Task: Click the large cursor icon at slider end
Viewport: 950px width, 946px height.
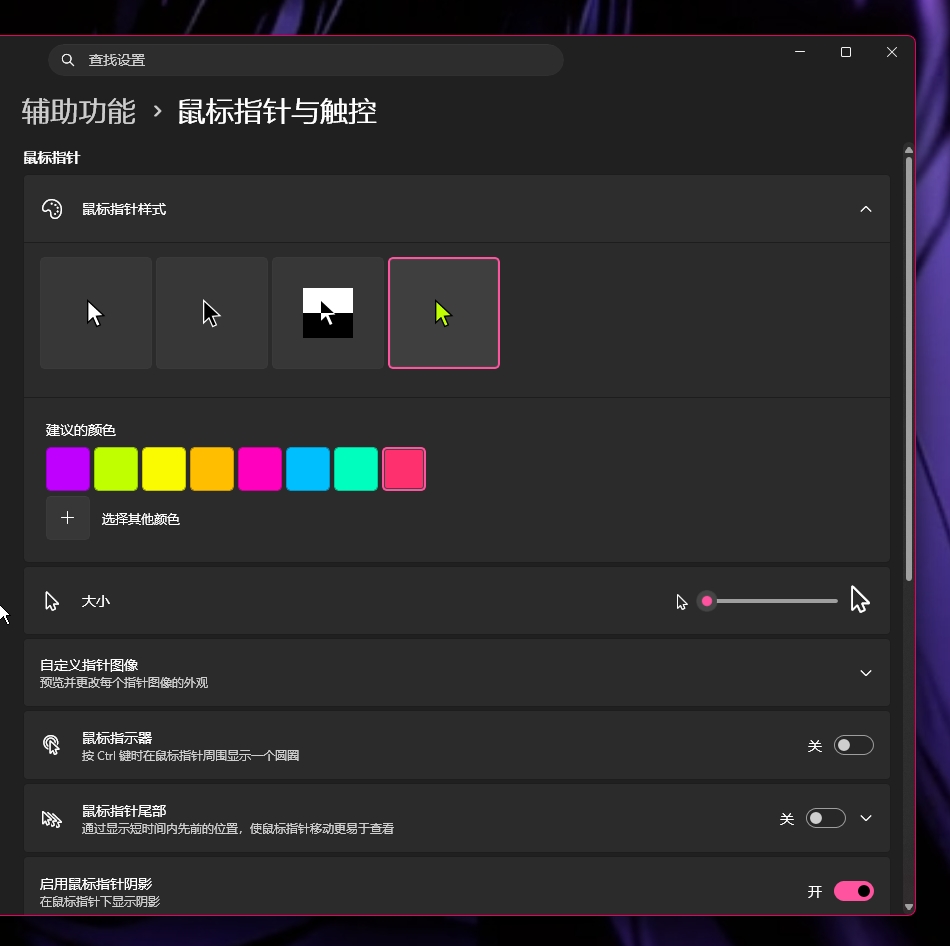Action: (860, 600)
